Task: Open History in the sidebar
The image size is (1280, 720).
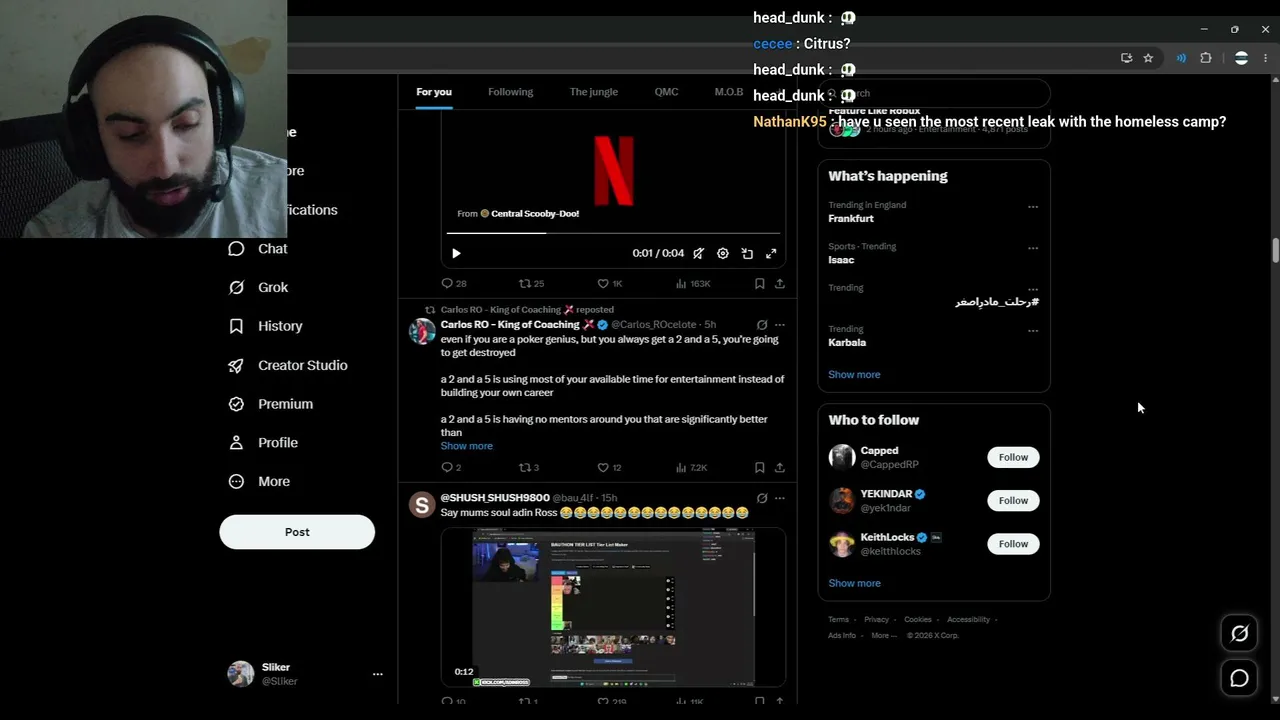Action: pyautogui.click(x=265, y=326)
